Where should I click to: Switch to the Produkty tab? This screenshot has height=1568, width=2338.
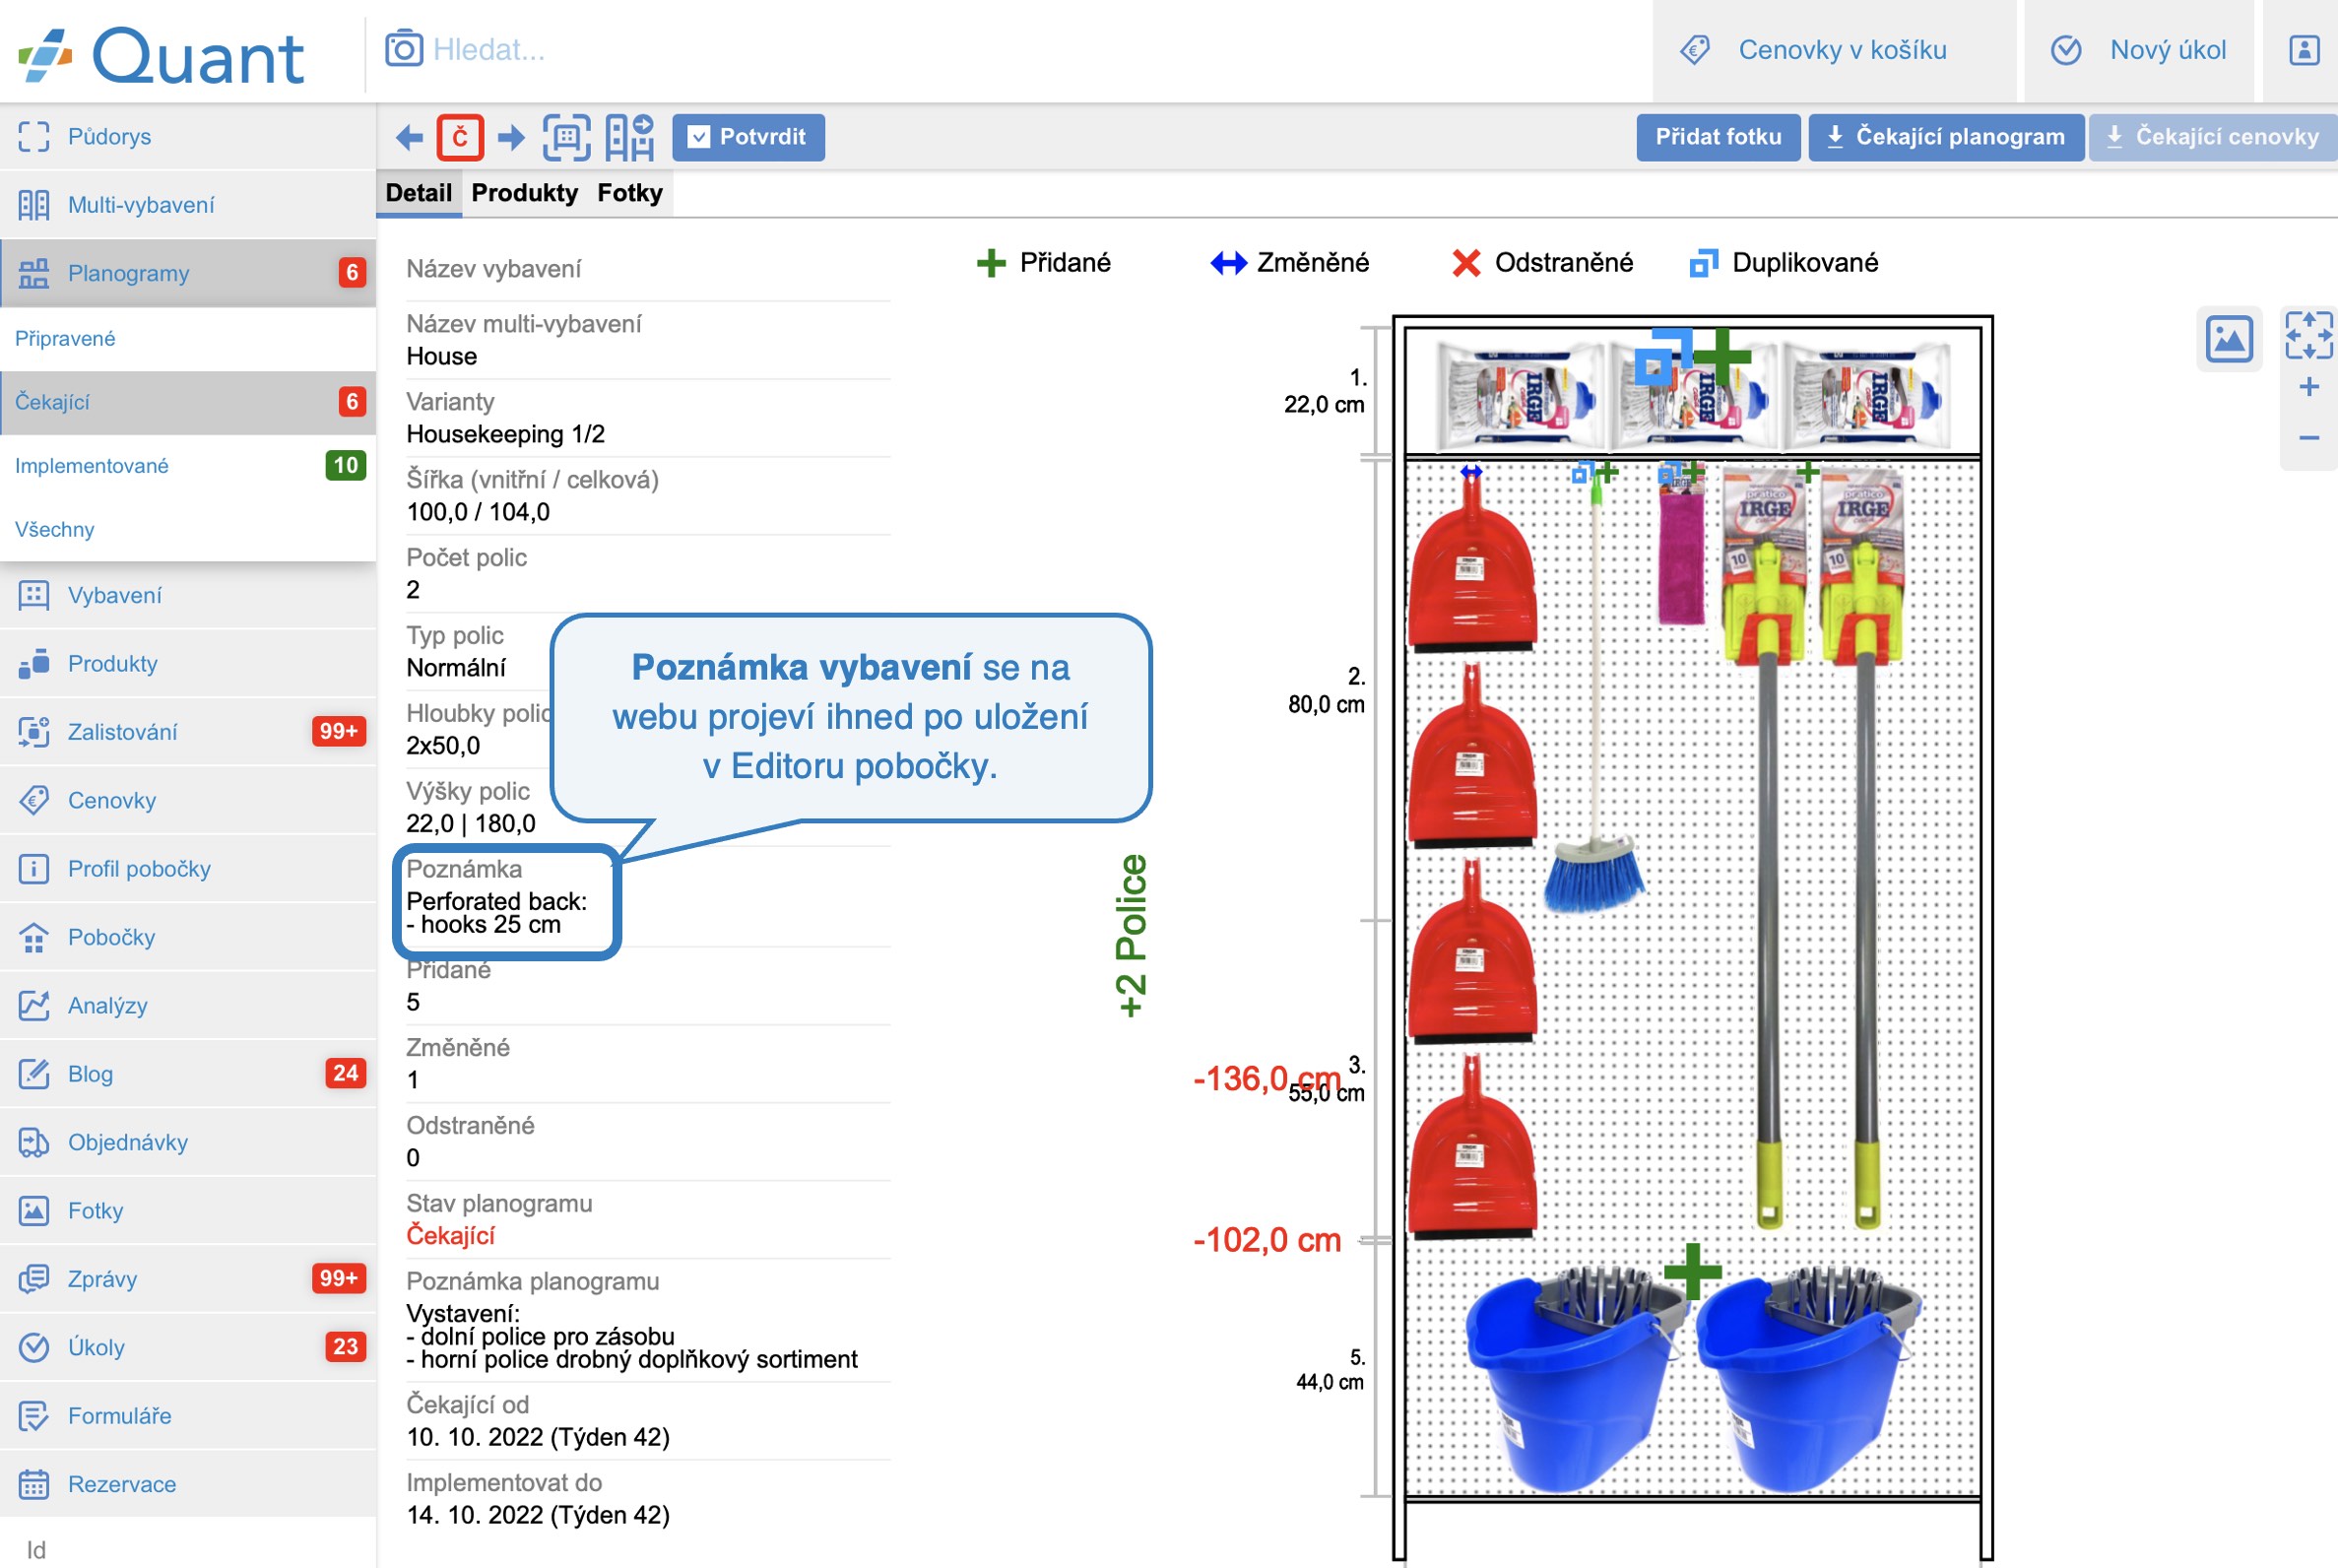click(524, 193)
